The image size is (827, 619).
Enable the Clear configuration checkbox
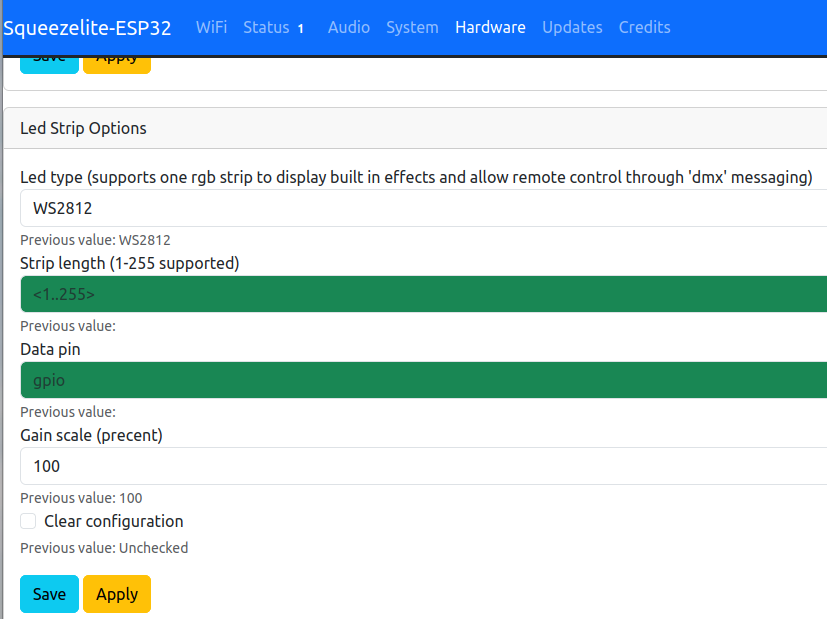(29, 521)
